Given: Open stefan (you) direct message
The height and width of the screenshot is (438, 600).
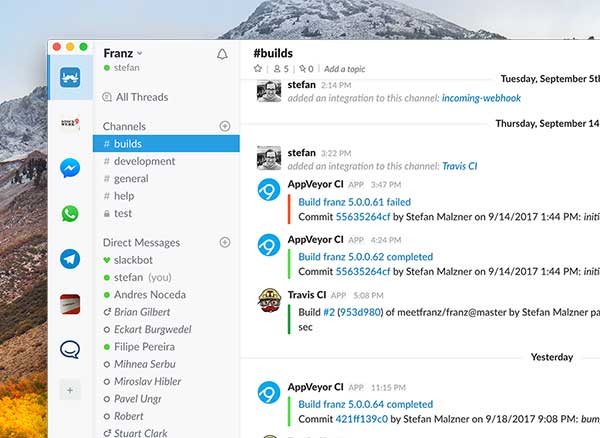Looking at the screenshot, I should point(166,277).
